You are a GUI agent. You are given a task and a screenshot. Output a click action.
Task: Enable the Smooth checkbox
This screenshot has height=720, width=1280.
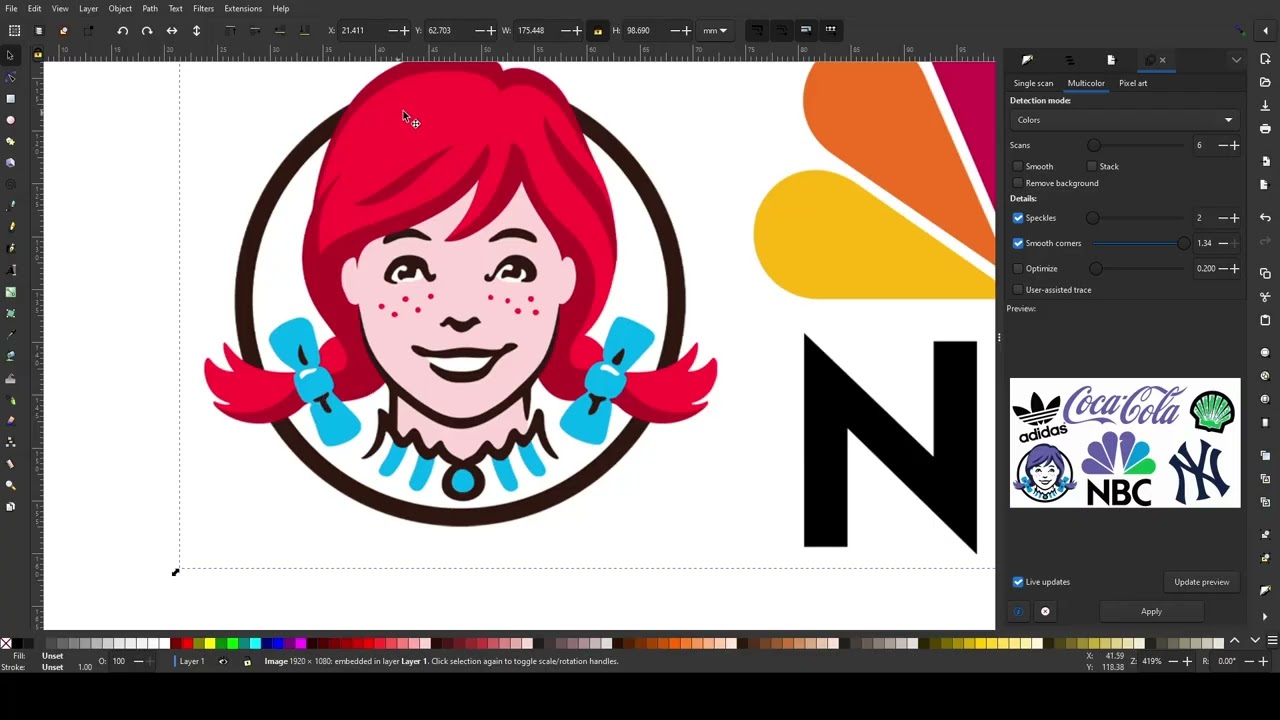(1018, 166)
